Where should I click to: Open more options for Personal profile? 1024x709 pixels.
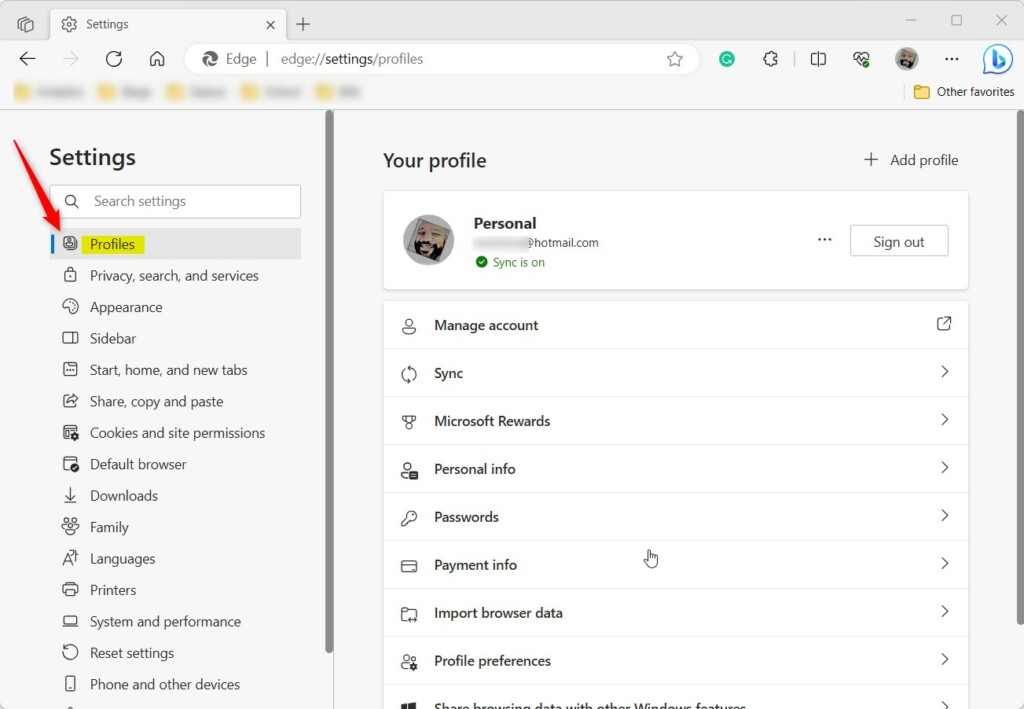(825, 240)
